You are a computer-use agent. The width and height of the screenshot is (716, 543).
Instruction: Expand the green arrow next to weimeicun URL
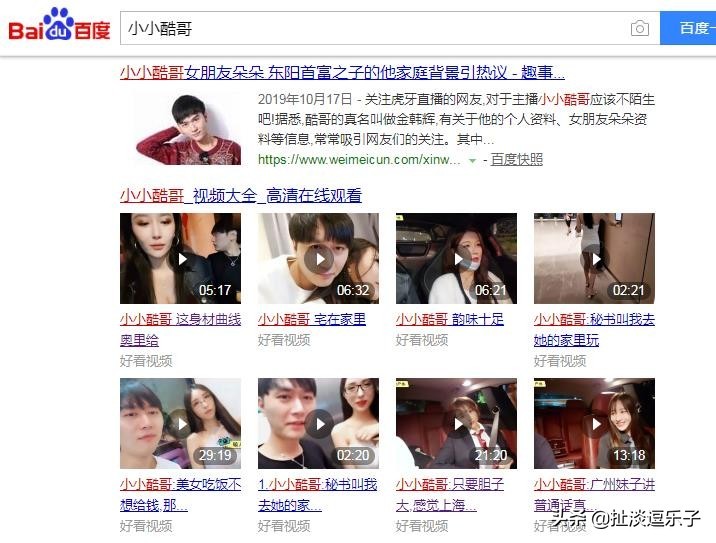pos(473,160)
